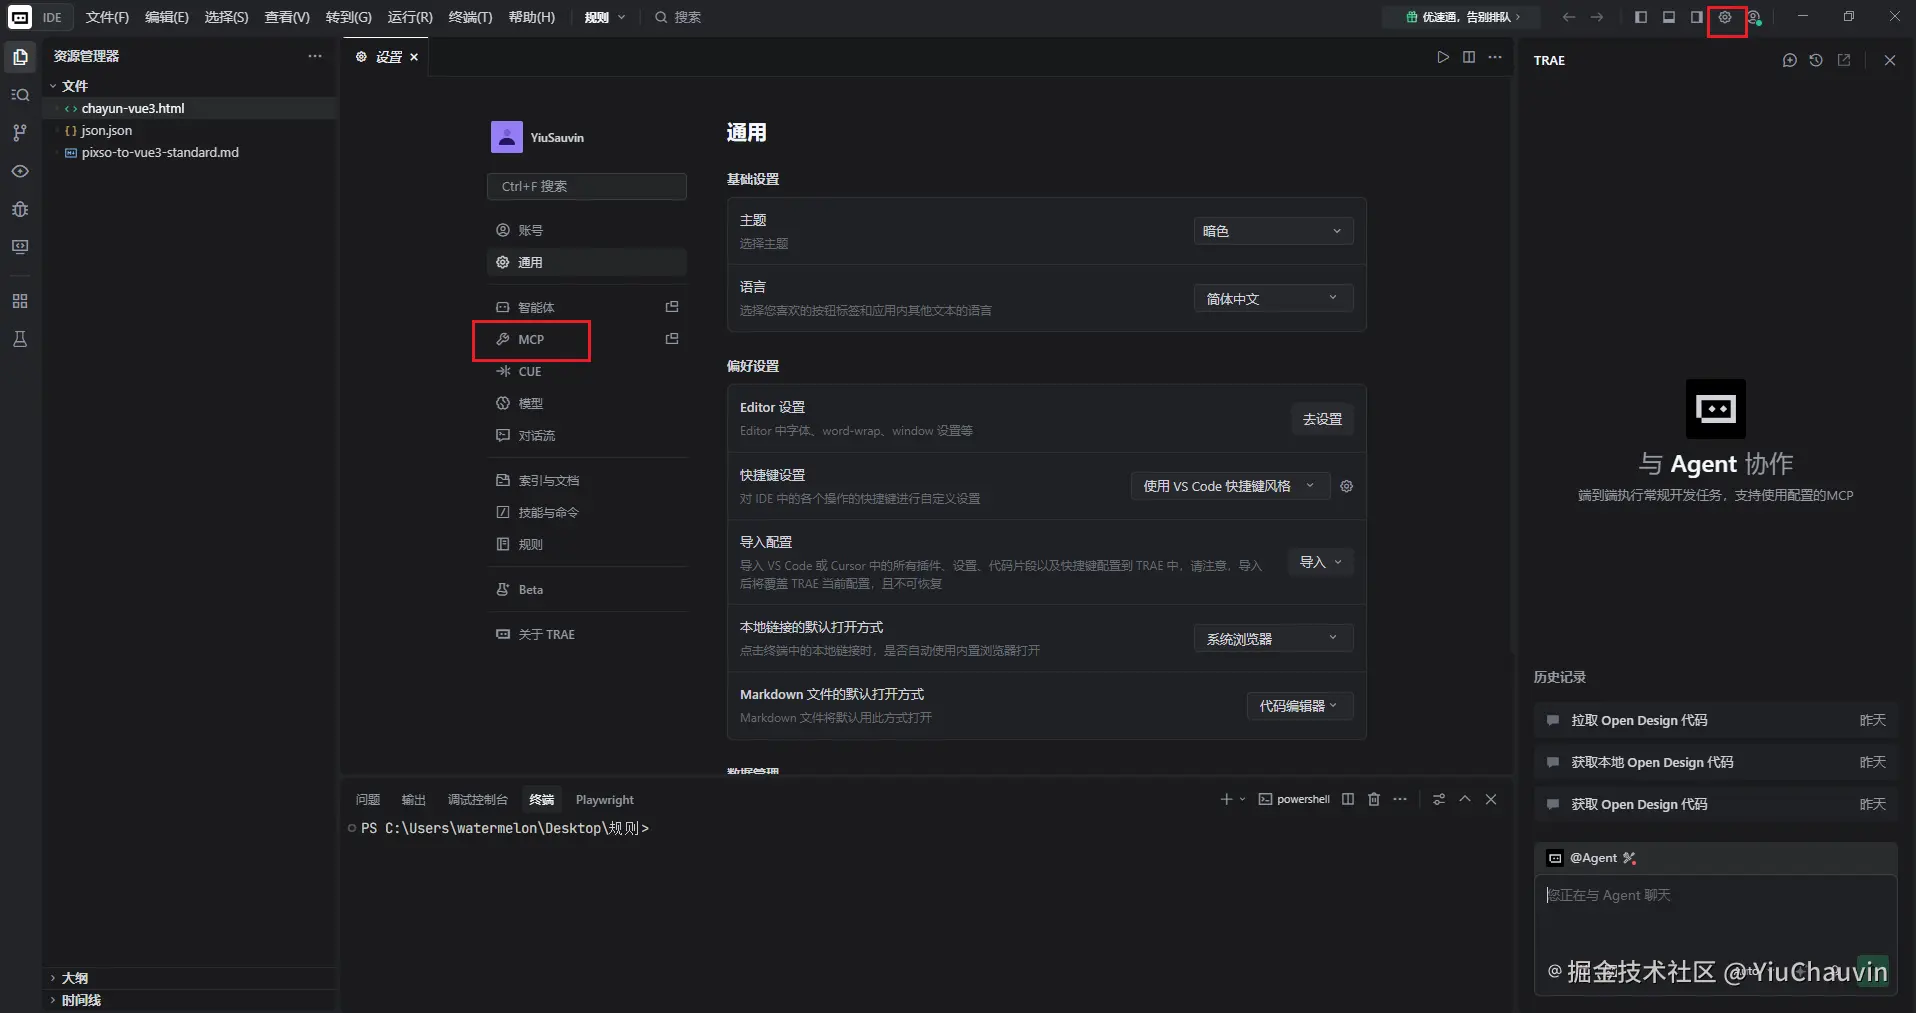Screen dimensions: 1916x1013
Task: Open the 文件(F) menu
Action: (x=107, y=17)
